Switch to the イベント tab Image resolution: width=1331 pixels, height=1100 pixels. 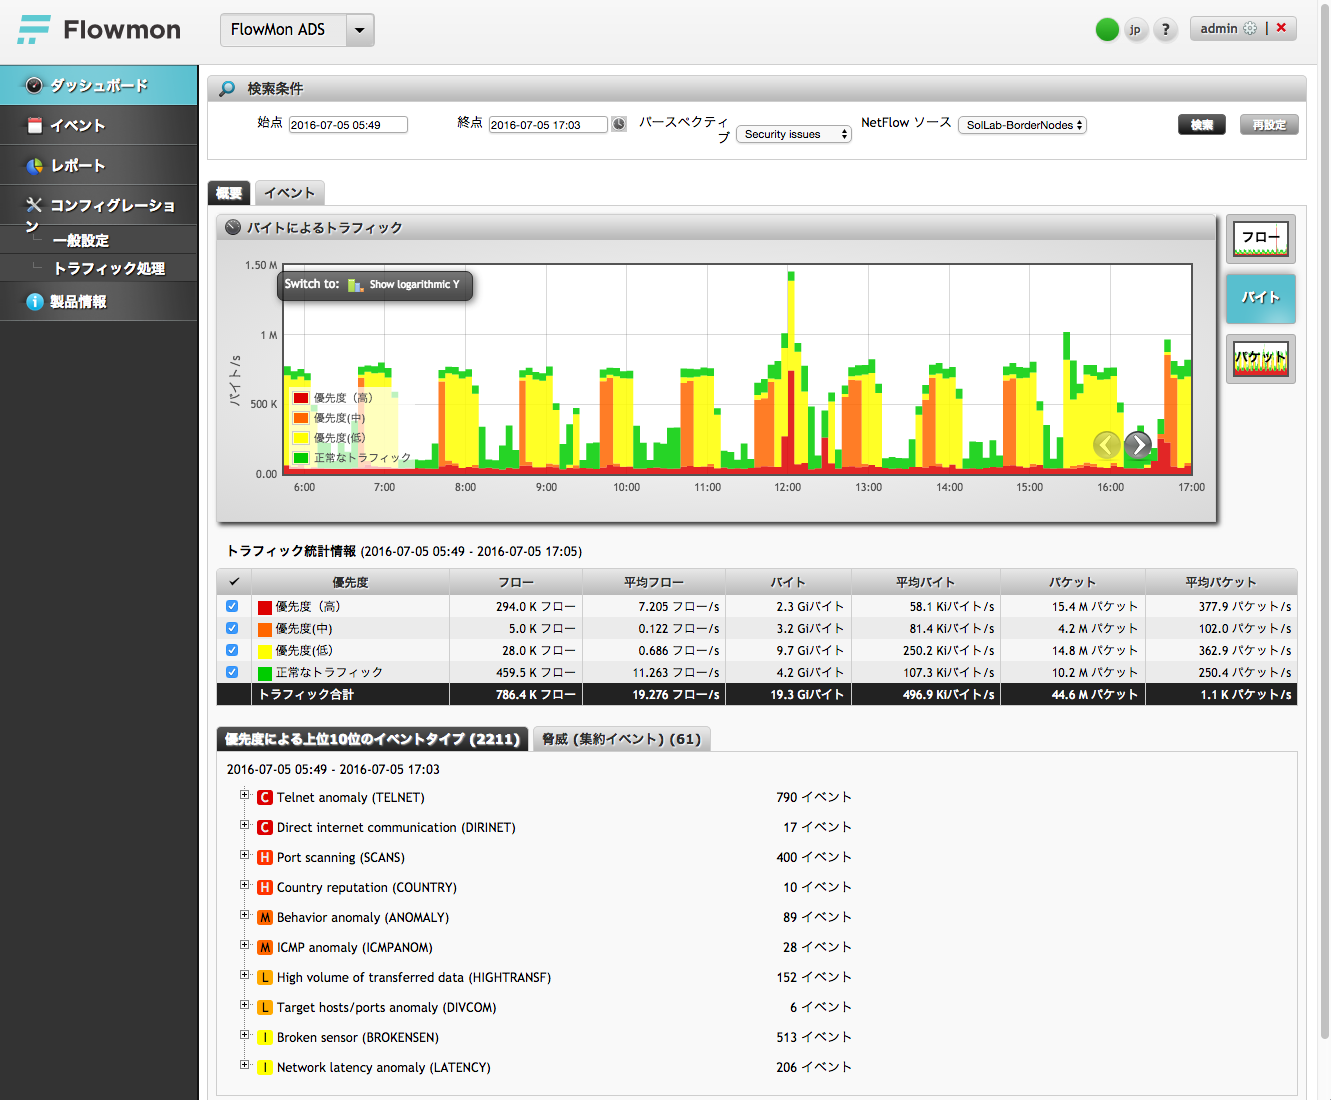[289, 193]
